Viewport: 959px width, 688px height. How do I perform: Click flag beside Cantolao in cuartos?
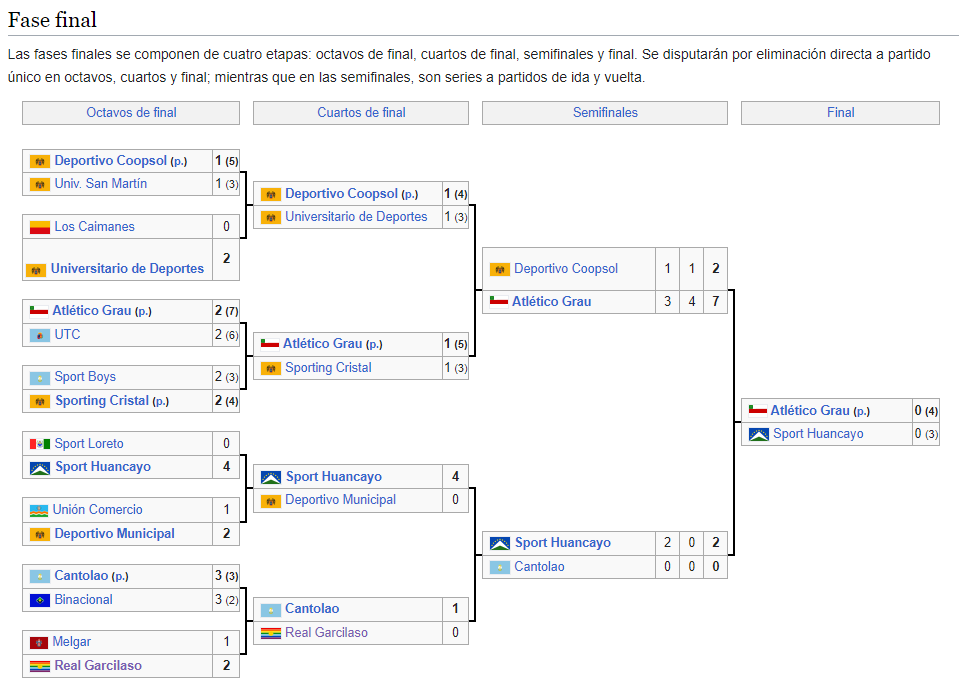point(270,610)
